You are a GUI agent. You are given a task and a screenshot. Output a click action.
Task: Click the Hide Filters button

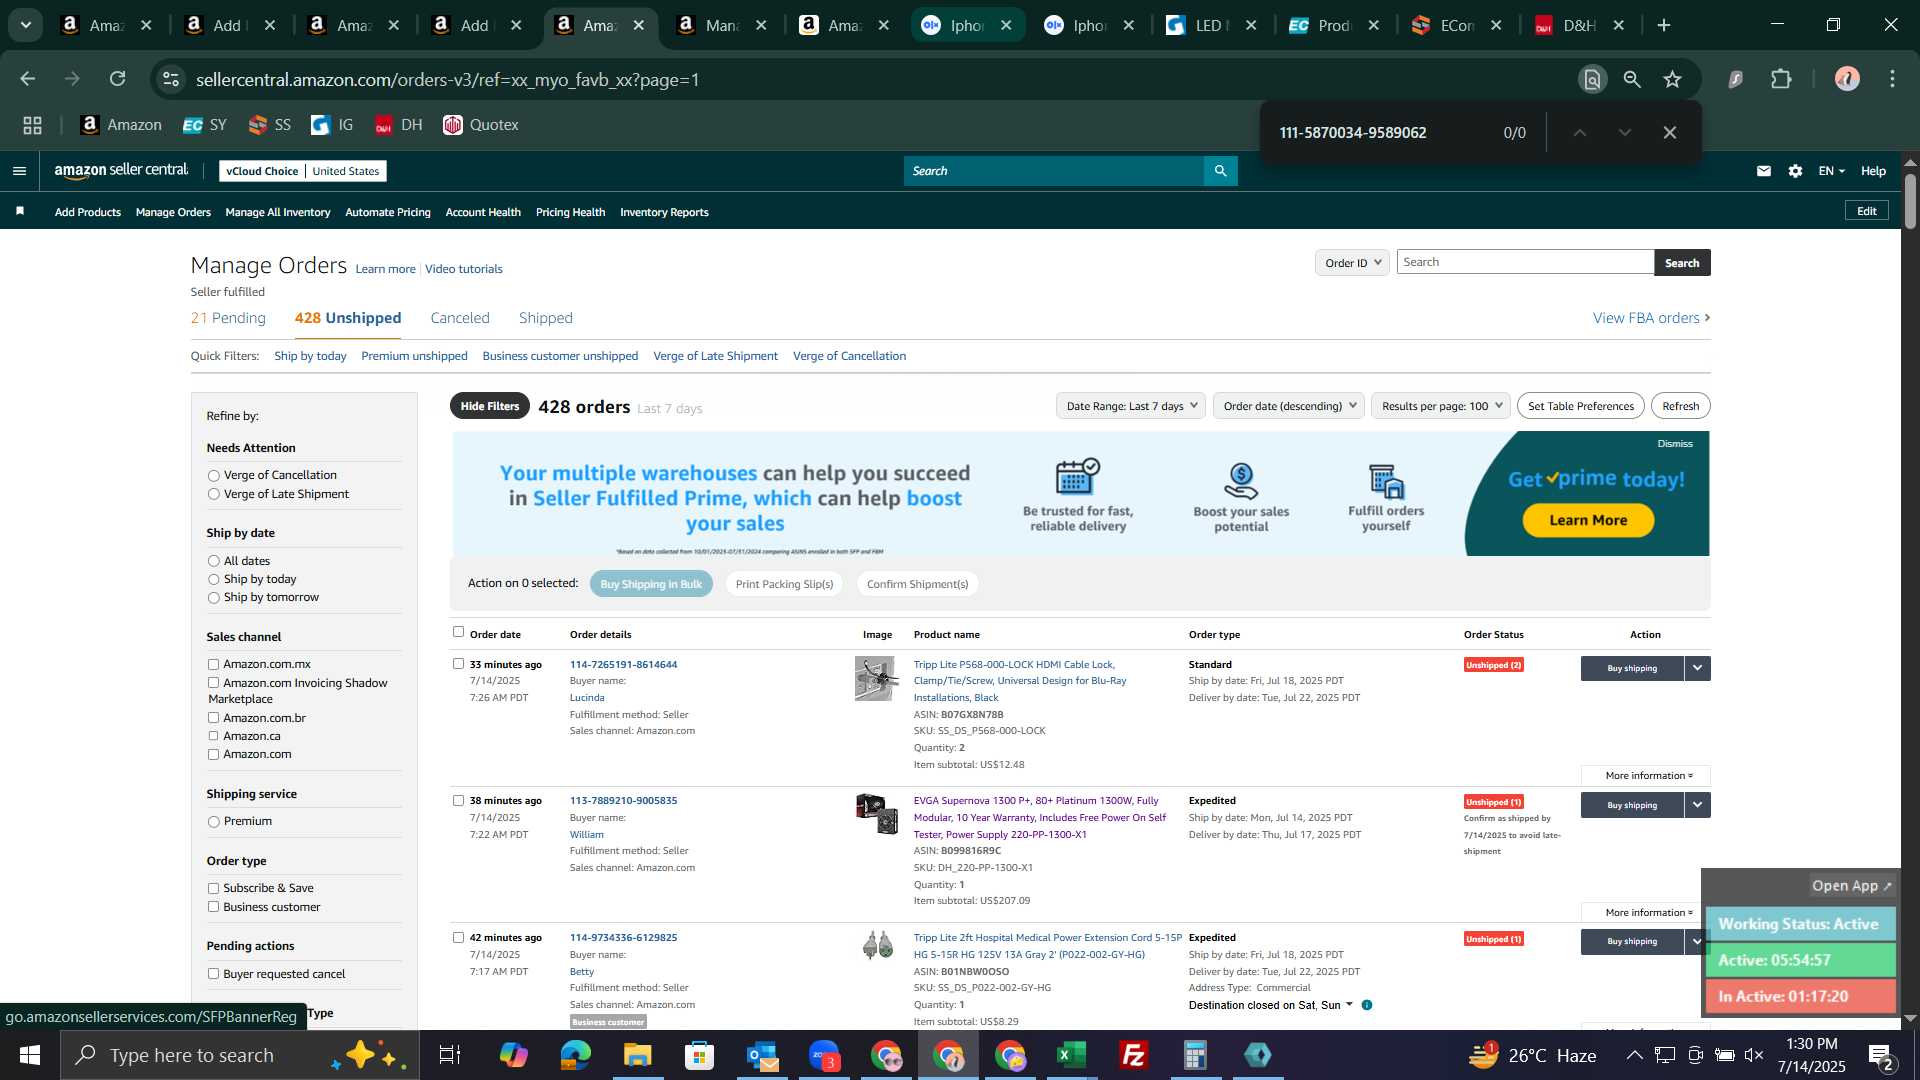click(490, 406)
